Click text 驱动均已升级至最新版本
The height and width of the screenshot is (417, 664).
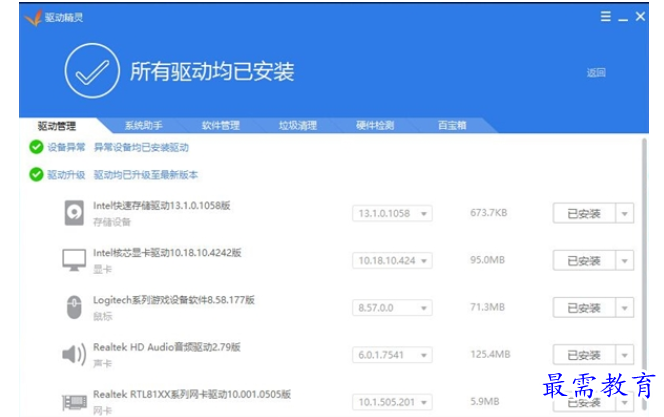146,174
